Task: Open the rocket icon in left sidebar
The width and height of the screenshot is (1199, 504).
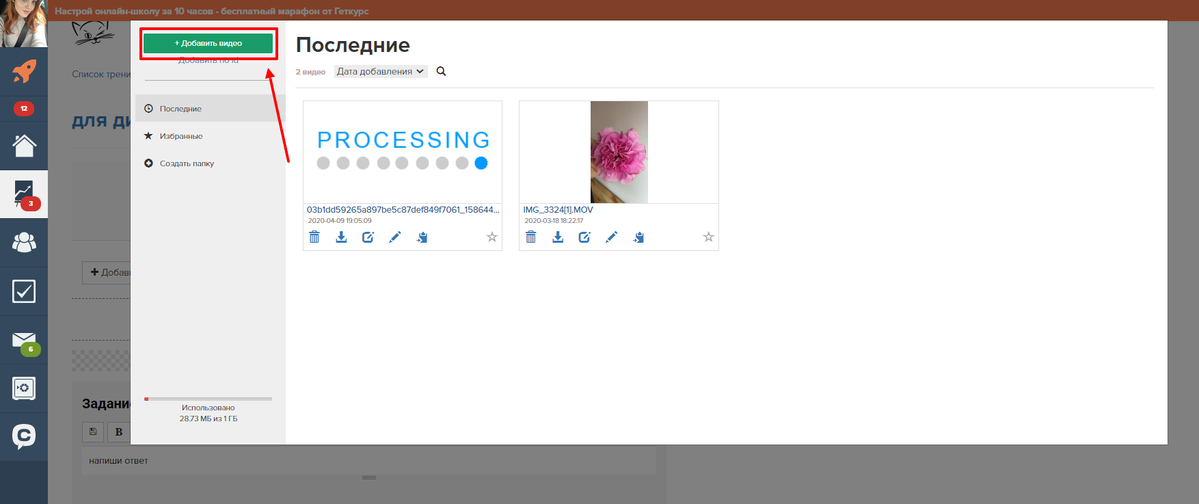Action: pos(24,73)
